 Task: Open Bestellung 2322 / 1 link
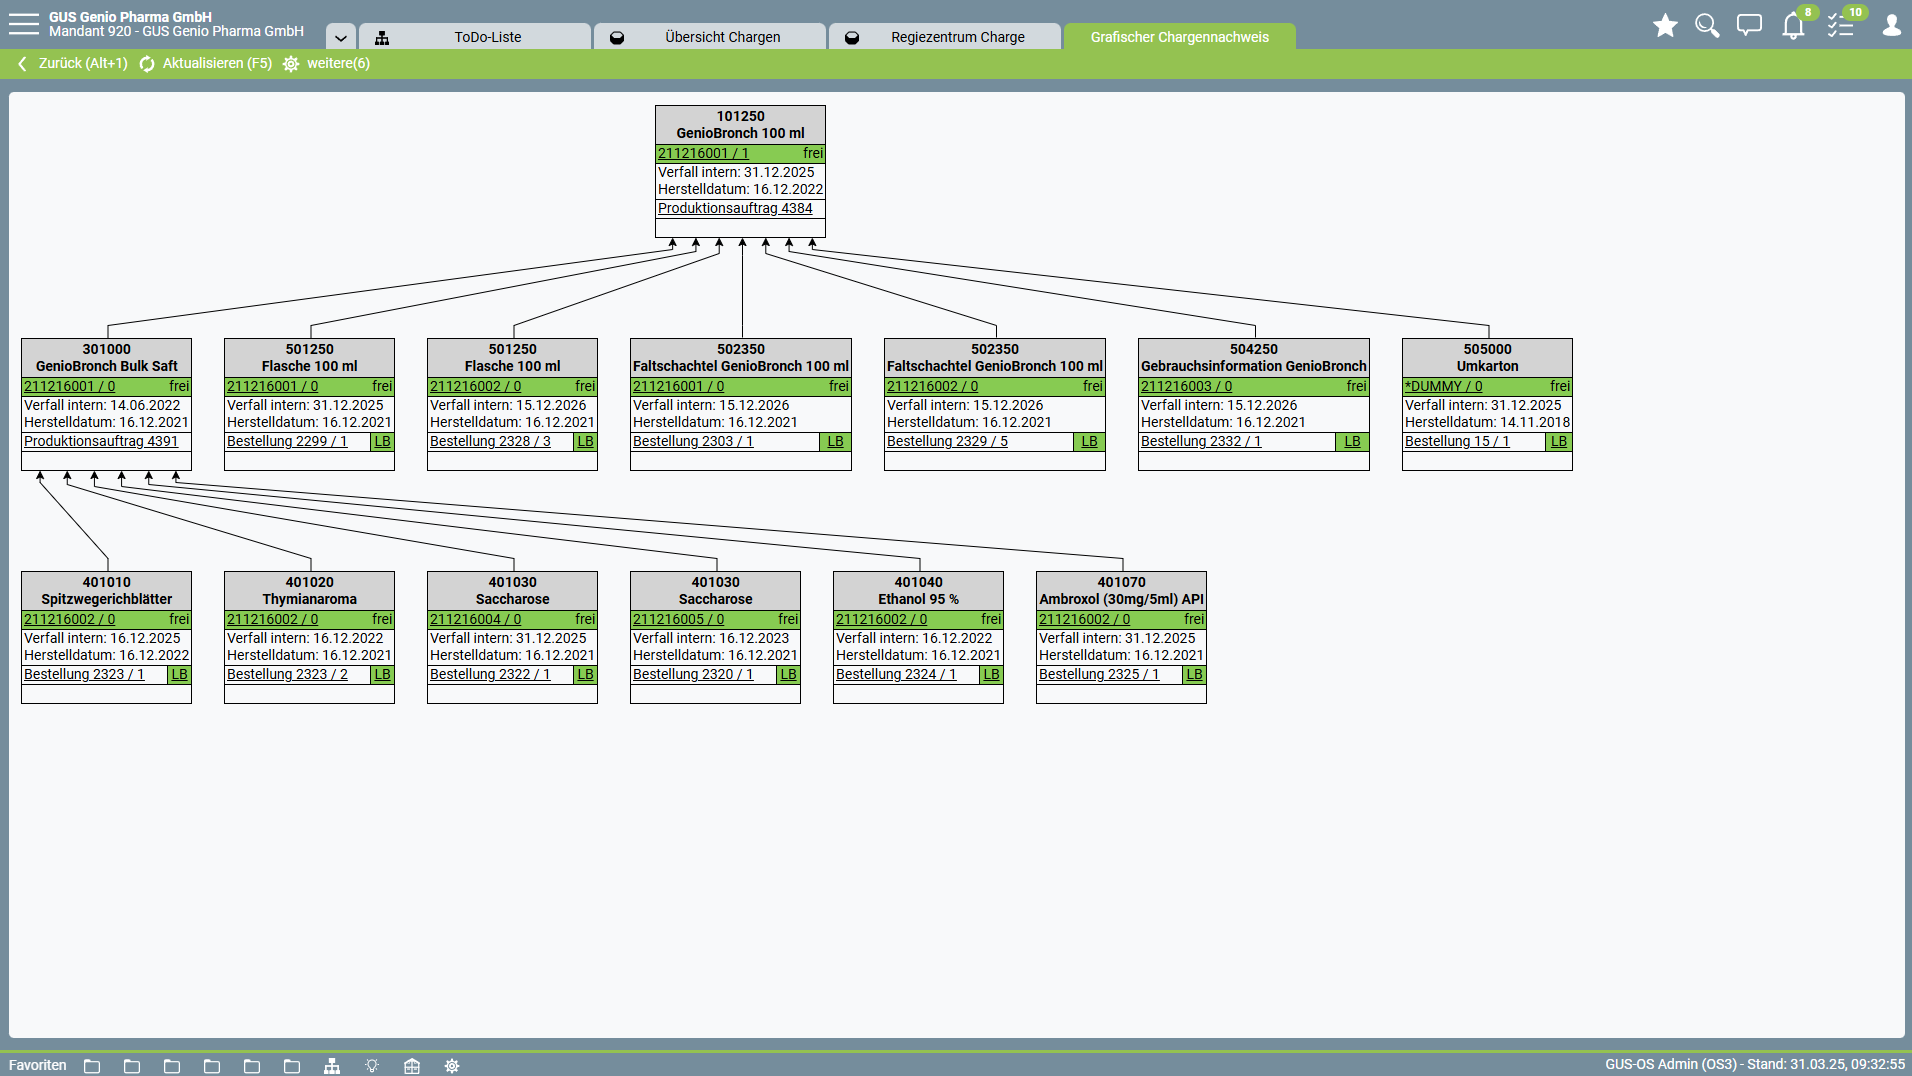[490, 674]
